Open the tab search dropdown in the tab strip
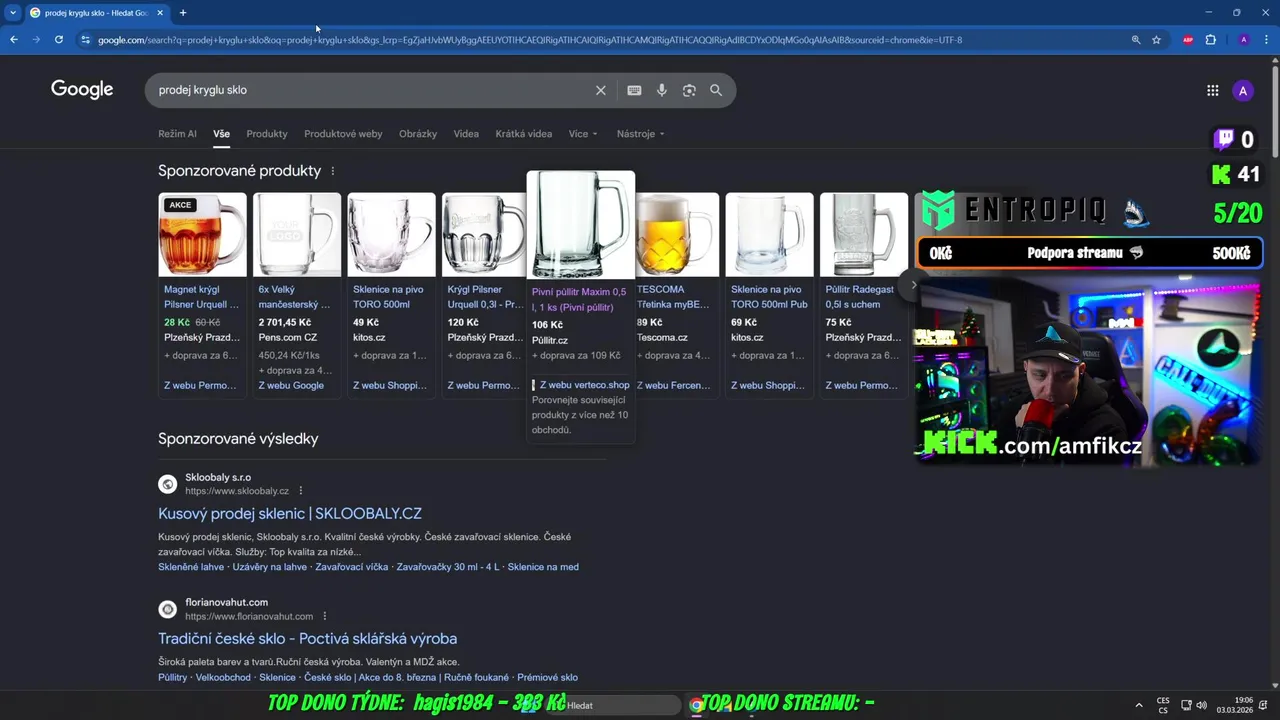This screenshot has width=1280, height=720. click(x=13, y=13)
